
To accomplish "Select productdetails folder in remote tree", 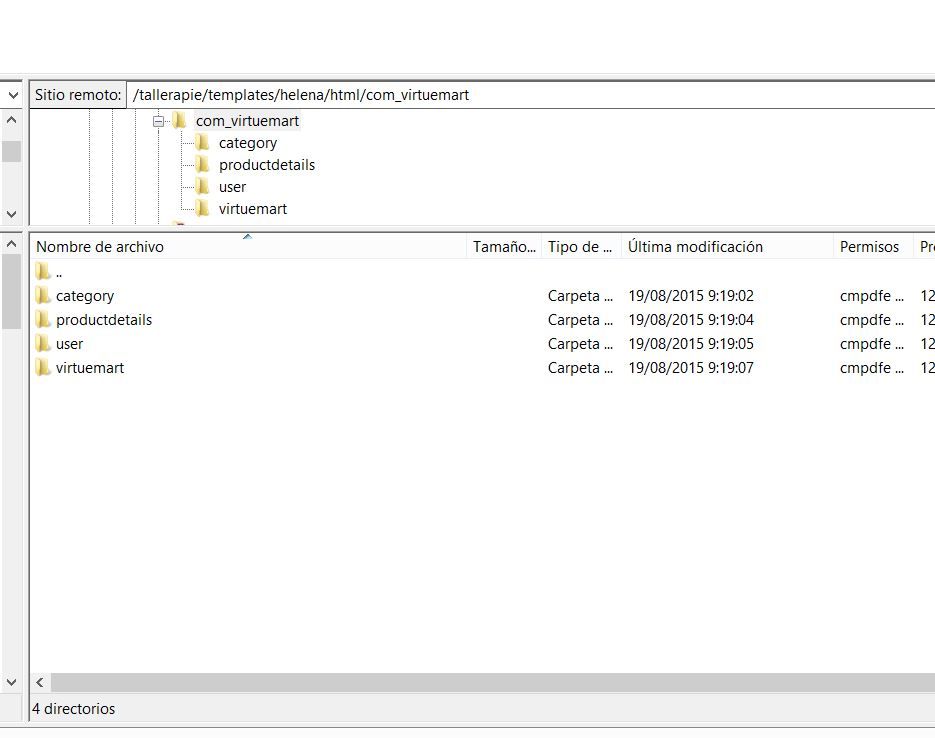I will (x=267, y=165).
